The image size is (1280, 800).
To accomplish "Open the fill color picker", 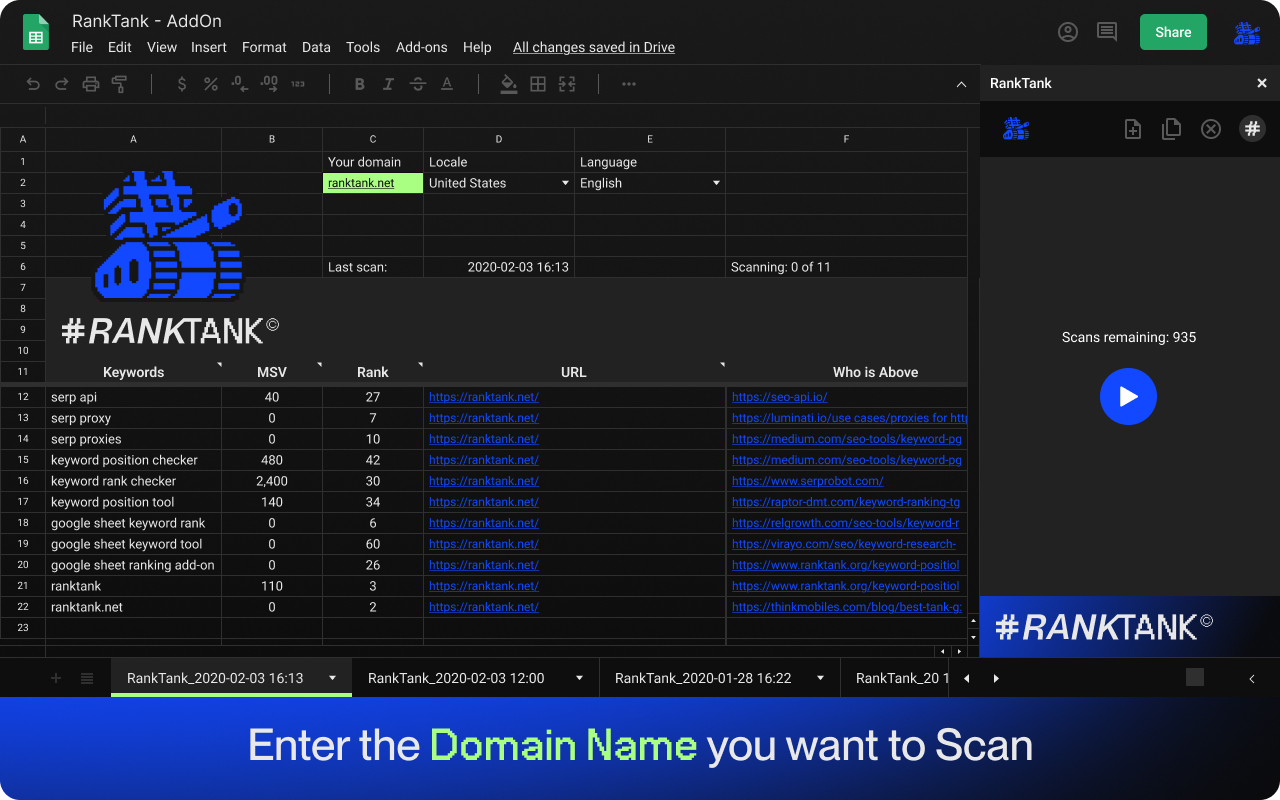I will (509, 84).
